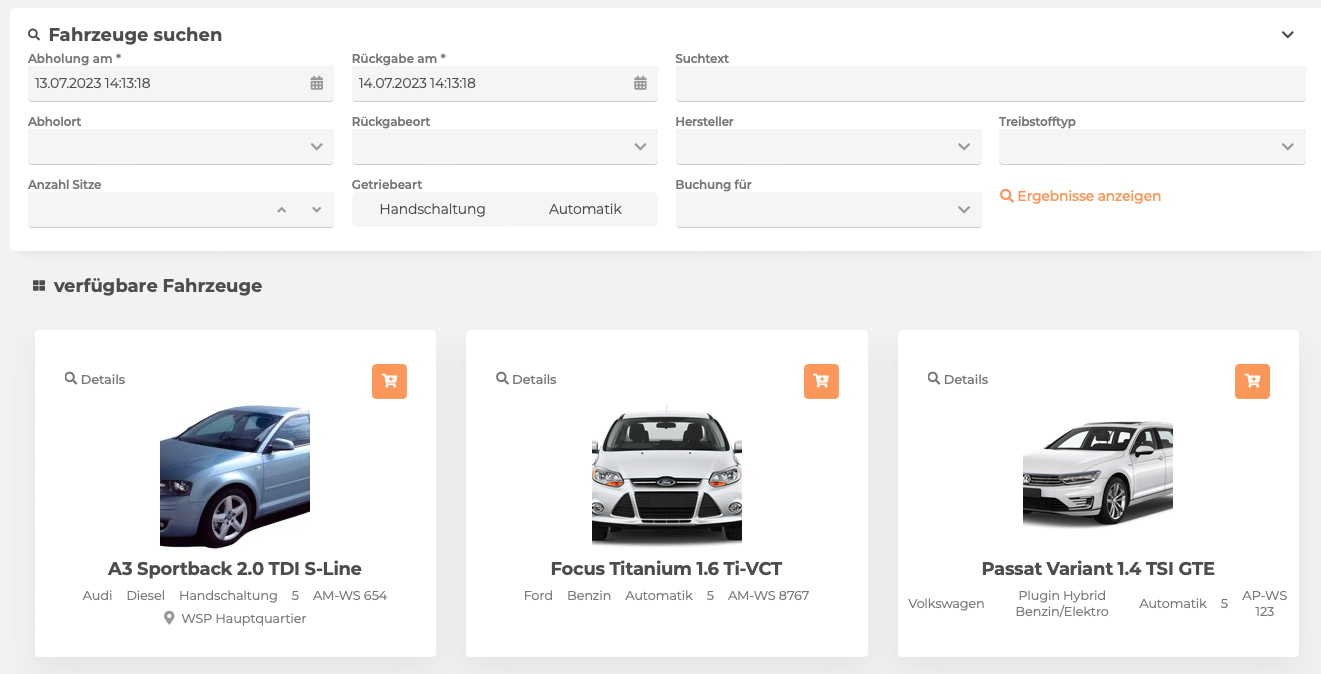Open the Buchung für dropdown
The image size is (1321, 674).
pos(829,210)
